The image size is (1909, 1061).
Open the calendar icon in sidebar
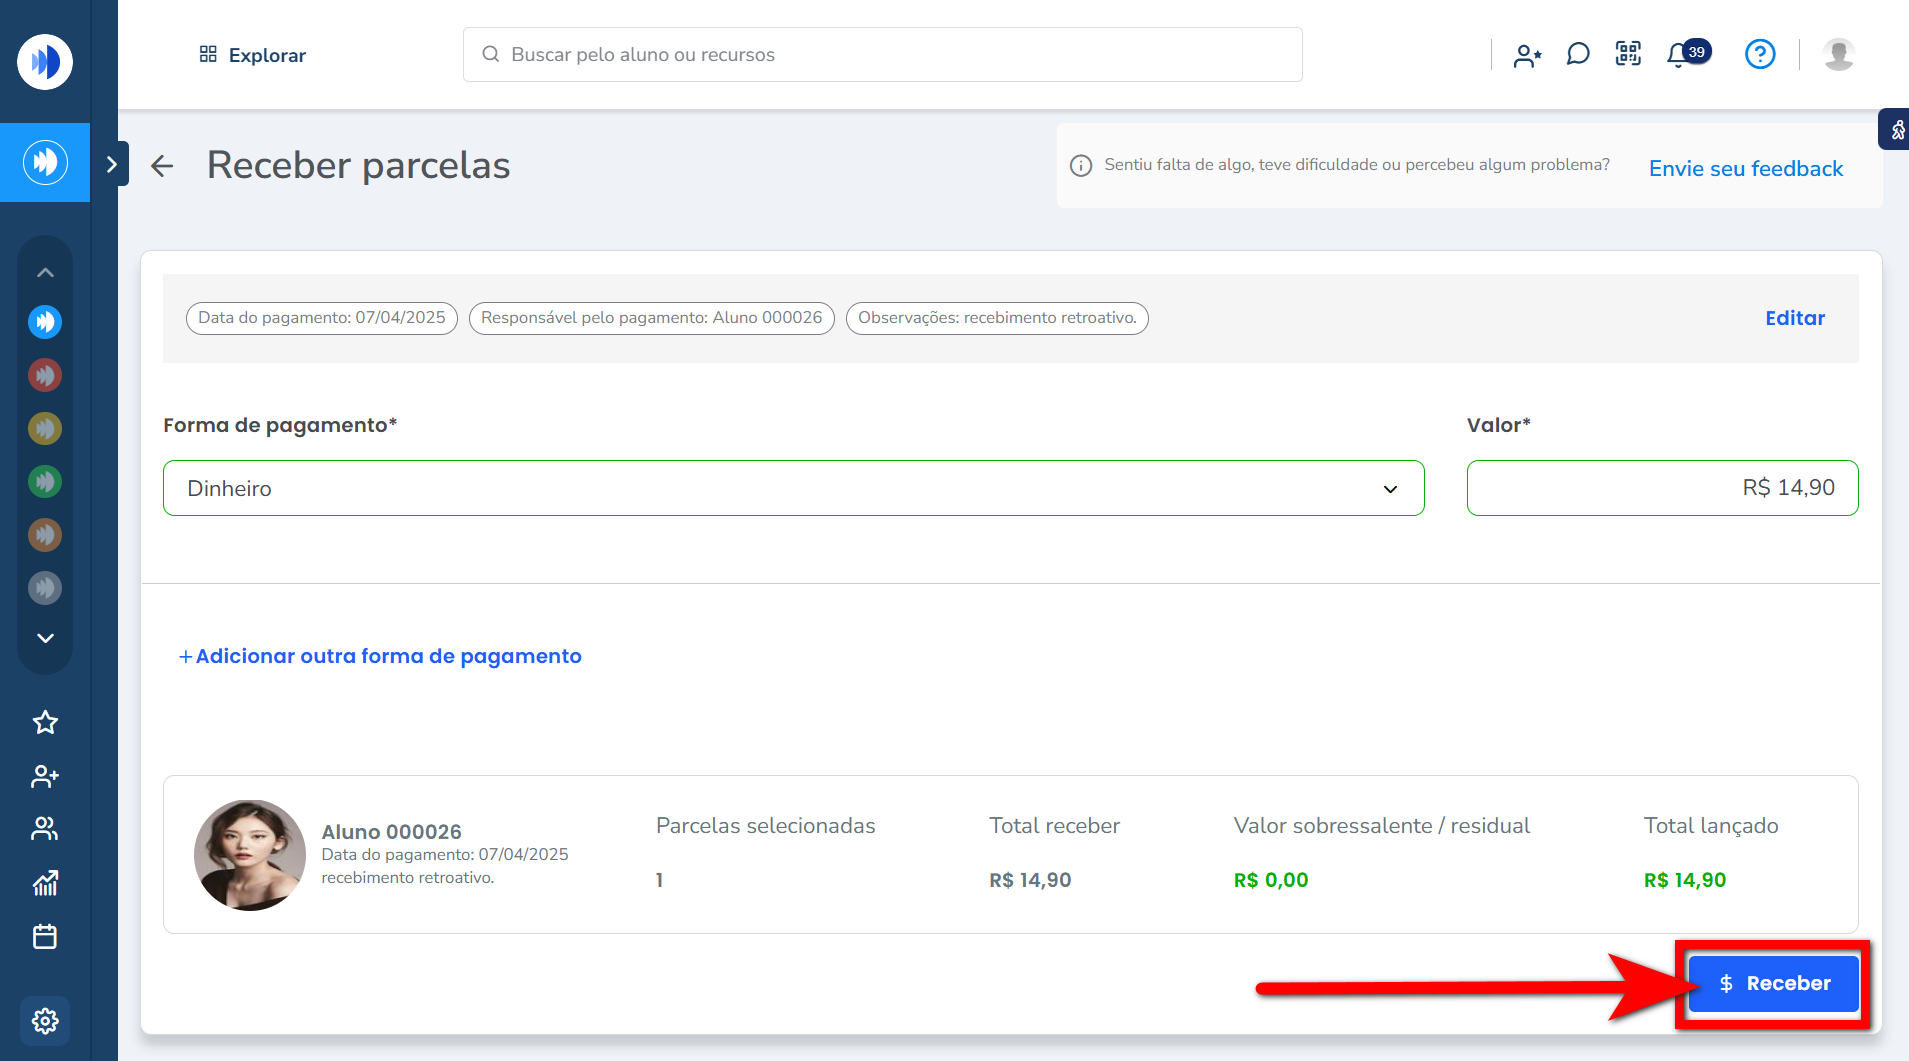pyautogui.click(x=45, y=937)
